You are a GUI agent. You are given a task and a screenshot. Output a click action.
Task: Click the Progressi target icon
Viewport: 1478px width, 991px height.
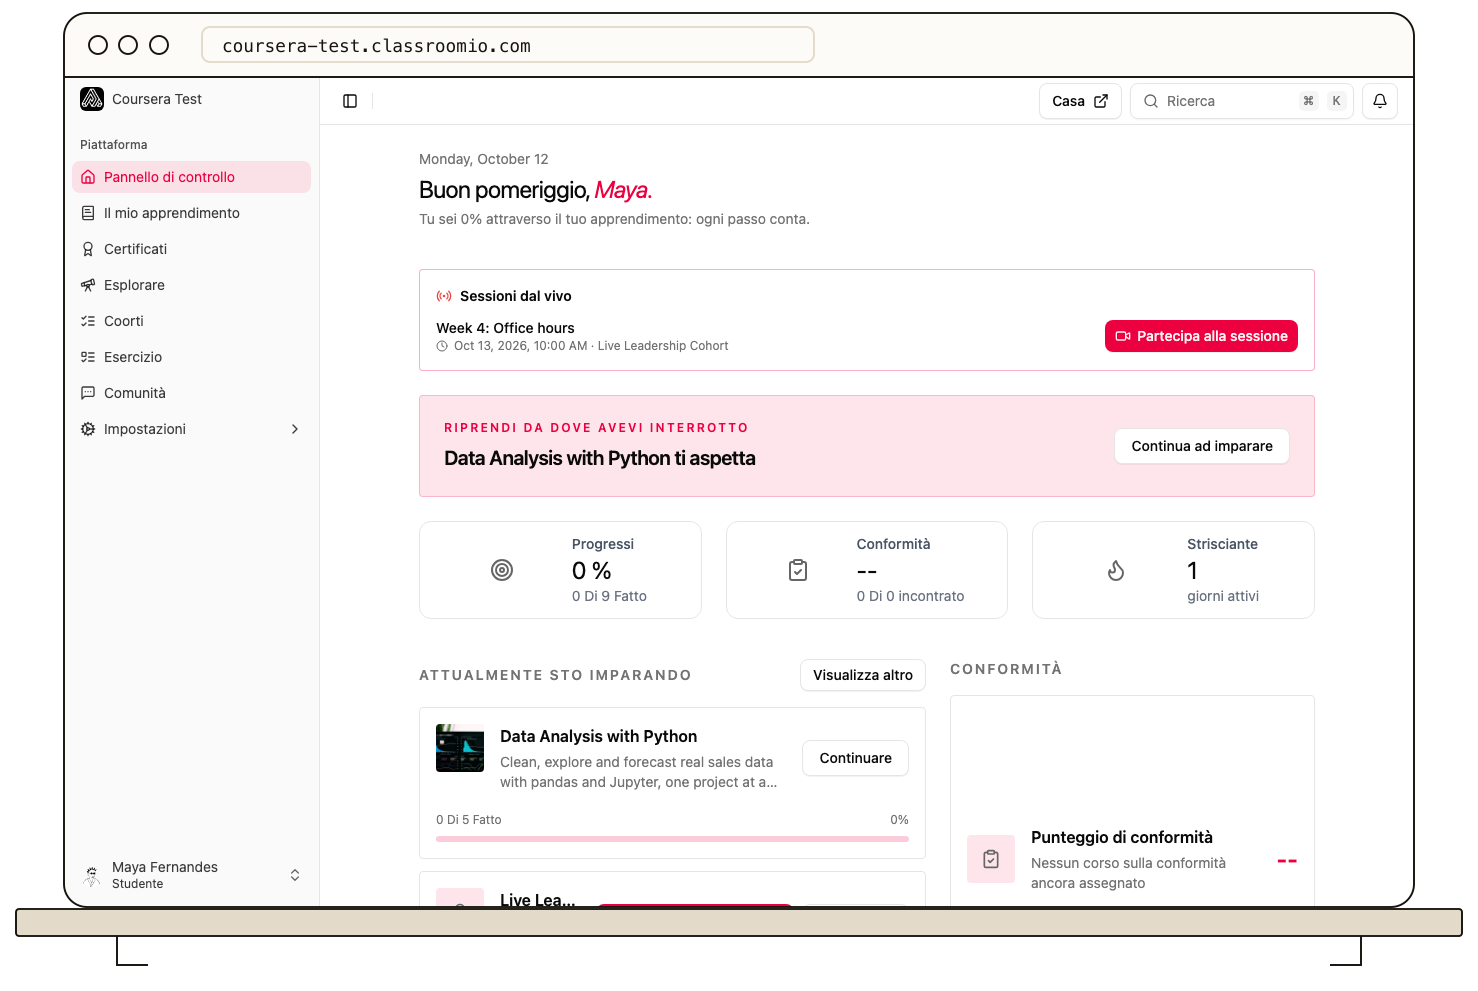point(502,570)
